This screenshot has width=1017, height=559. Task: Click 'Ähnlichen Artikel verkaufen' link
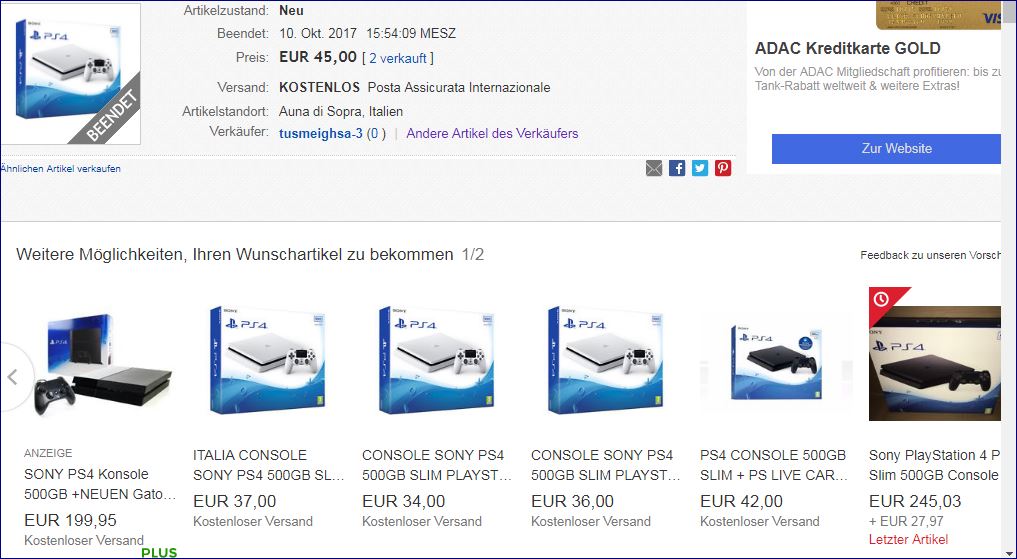[x=61, y=169]
